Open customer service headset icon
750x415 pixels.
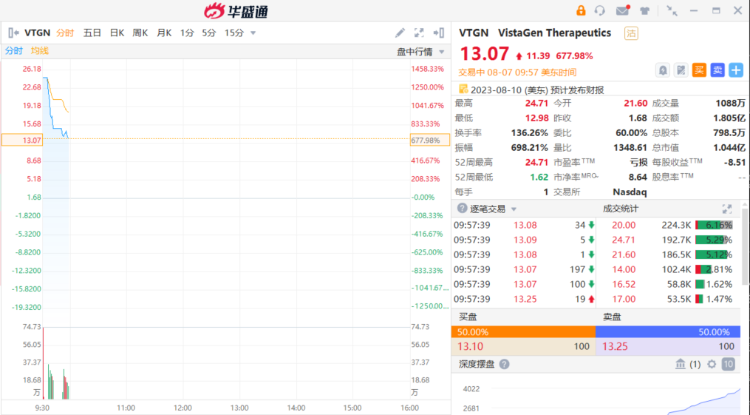click(600, 11)
